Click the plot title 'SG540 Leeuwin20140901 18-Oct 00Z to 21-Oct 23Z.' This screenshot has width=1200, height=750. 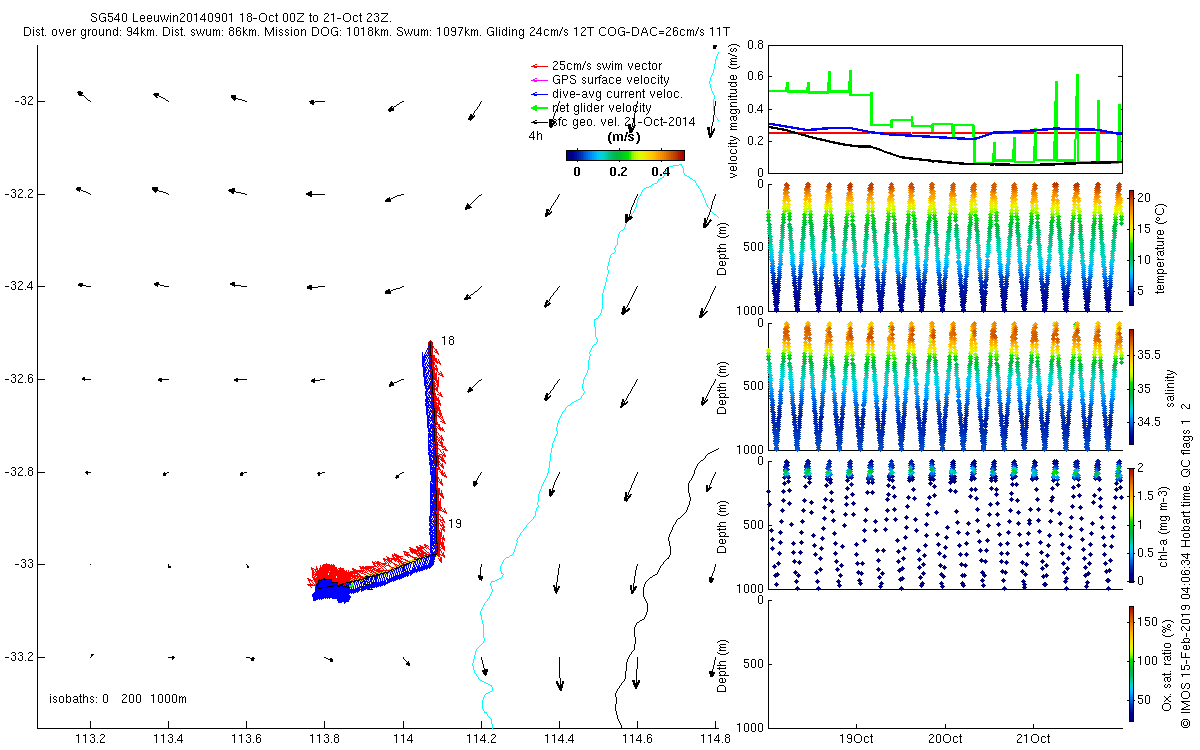click(x=241, y=19)
